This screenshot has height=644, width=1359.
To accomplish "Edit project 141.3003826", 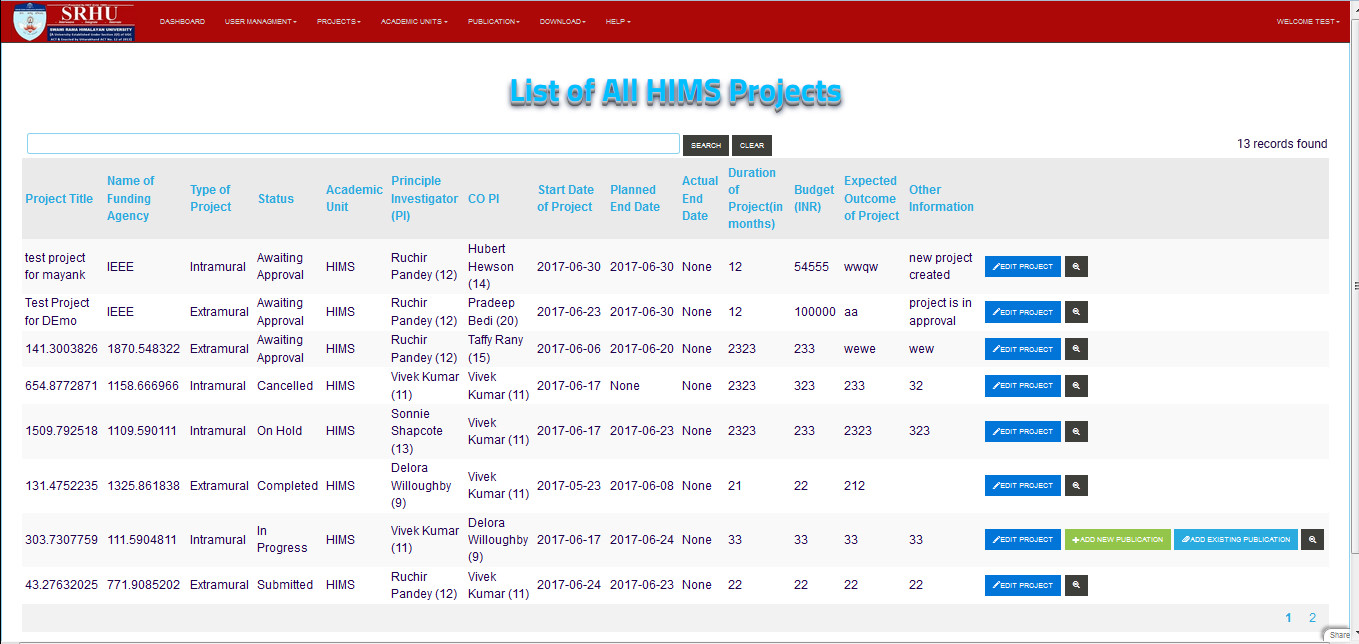I will pyautogui.click(x=1023, y=349).
